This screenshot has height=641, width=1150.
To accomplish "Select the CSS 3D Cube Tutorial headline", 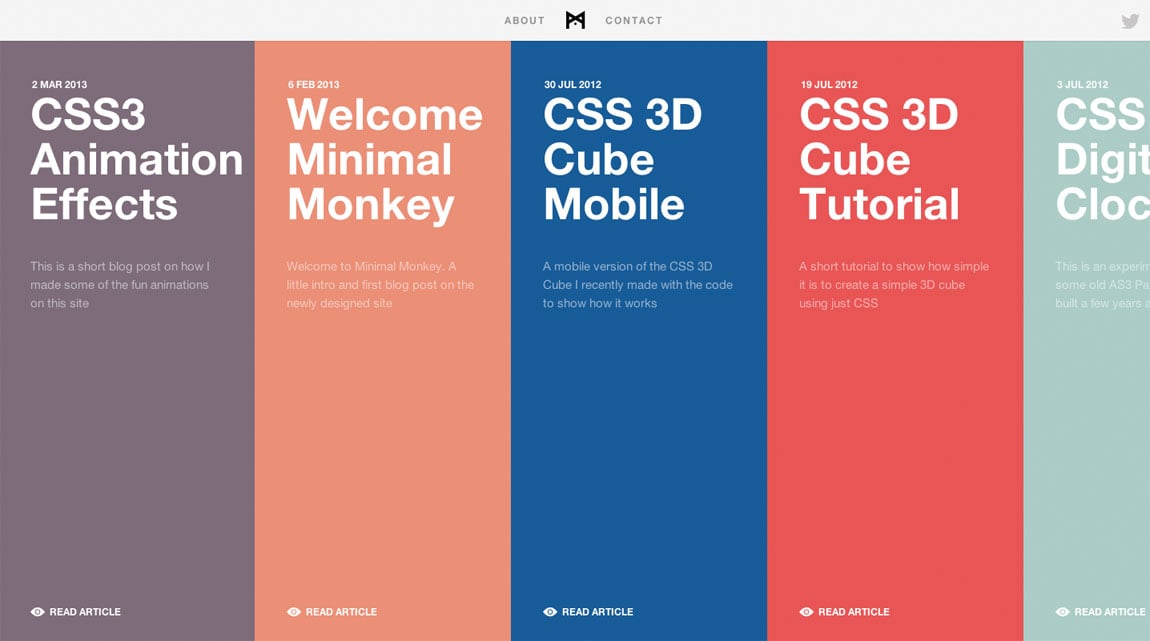I will tap(879, 160).
